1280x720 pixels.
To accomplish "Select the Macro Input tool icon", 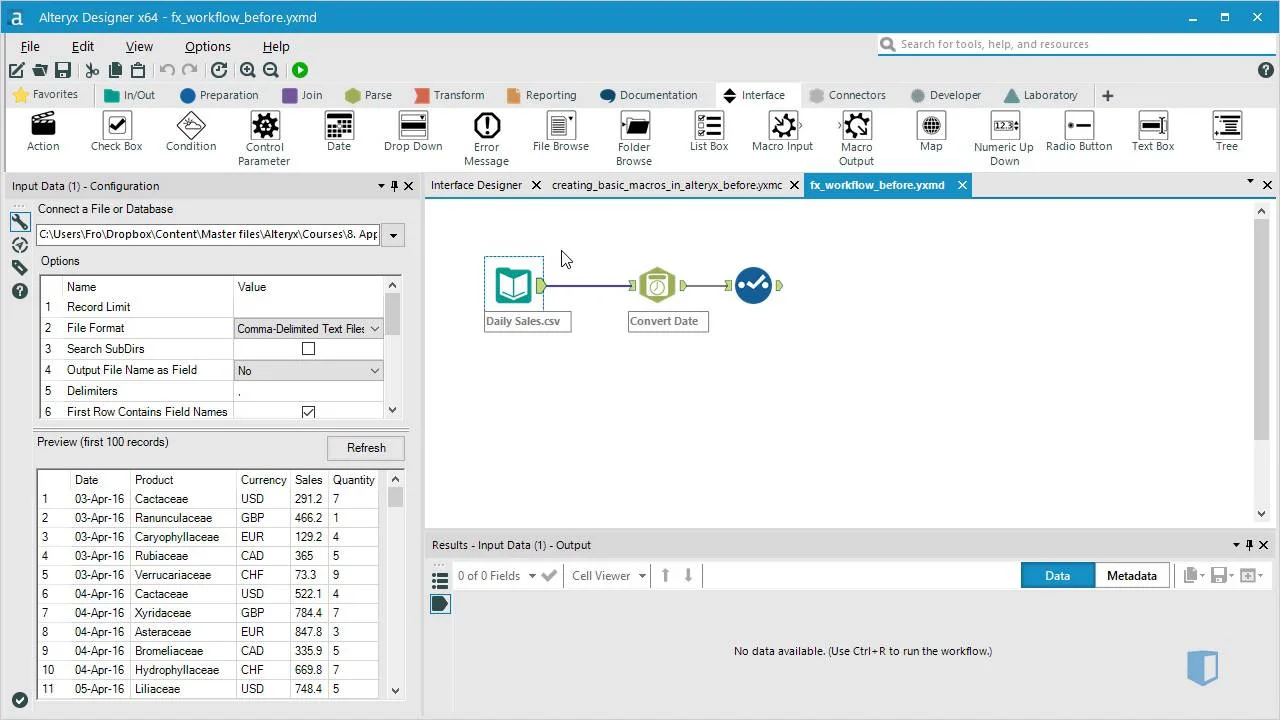I will tap(782, 126).
